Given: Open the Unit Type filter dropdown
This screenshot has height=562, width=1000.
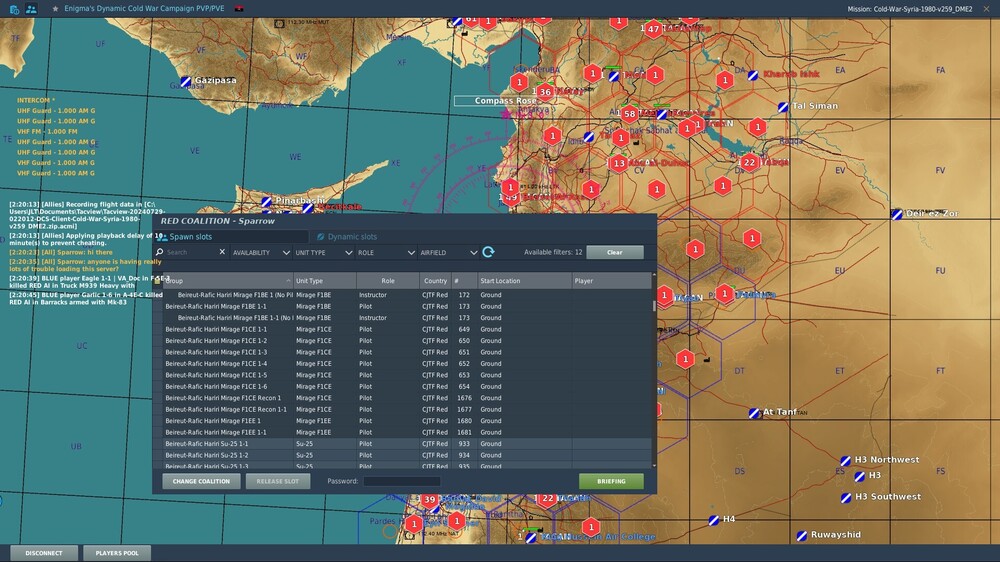Looking at the screenshot, I should (x=321, y=253).
